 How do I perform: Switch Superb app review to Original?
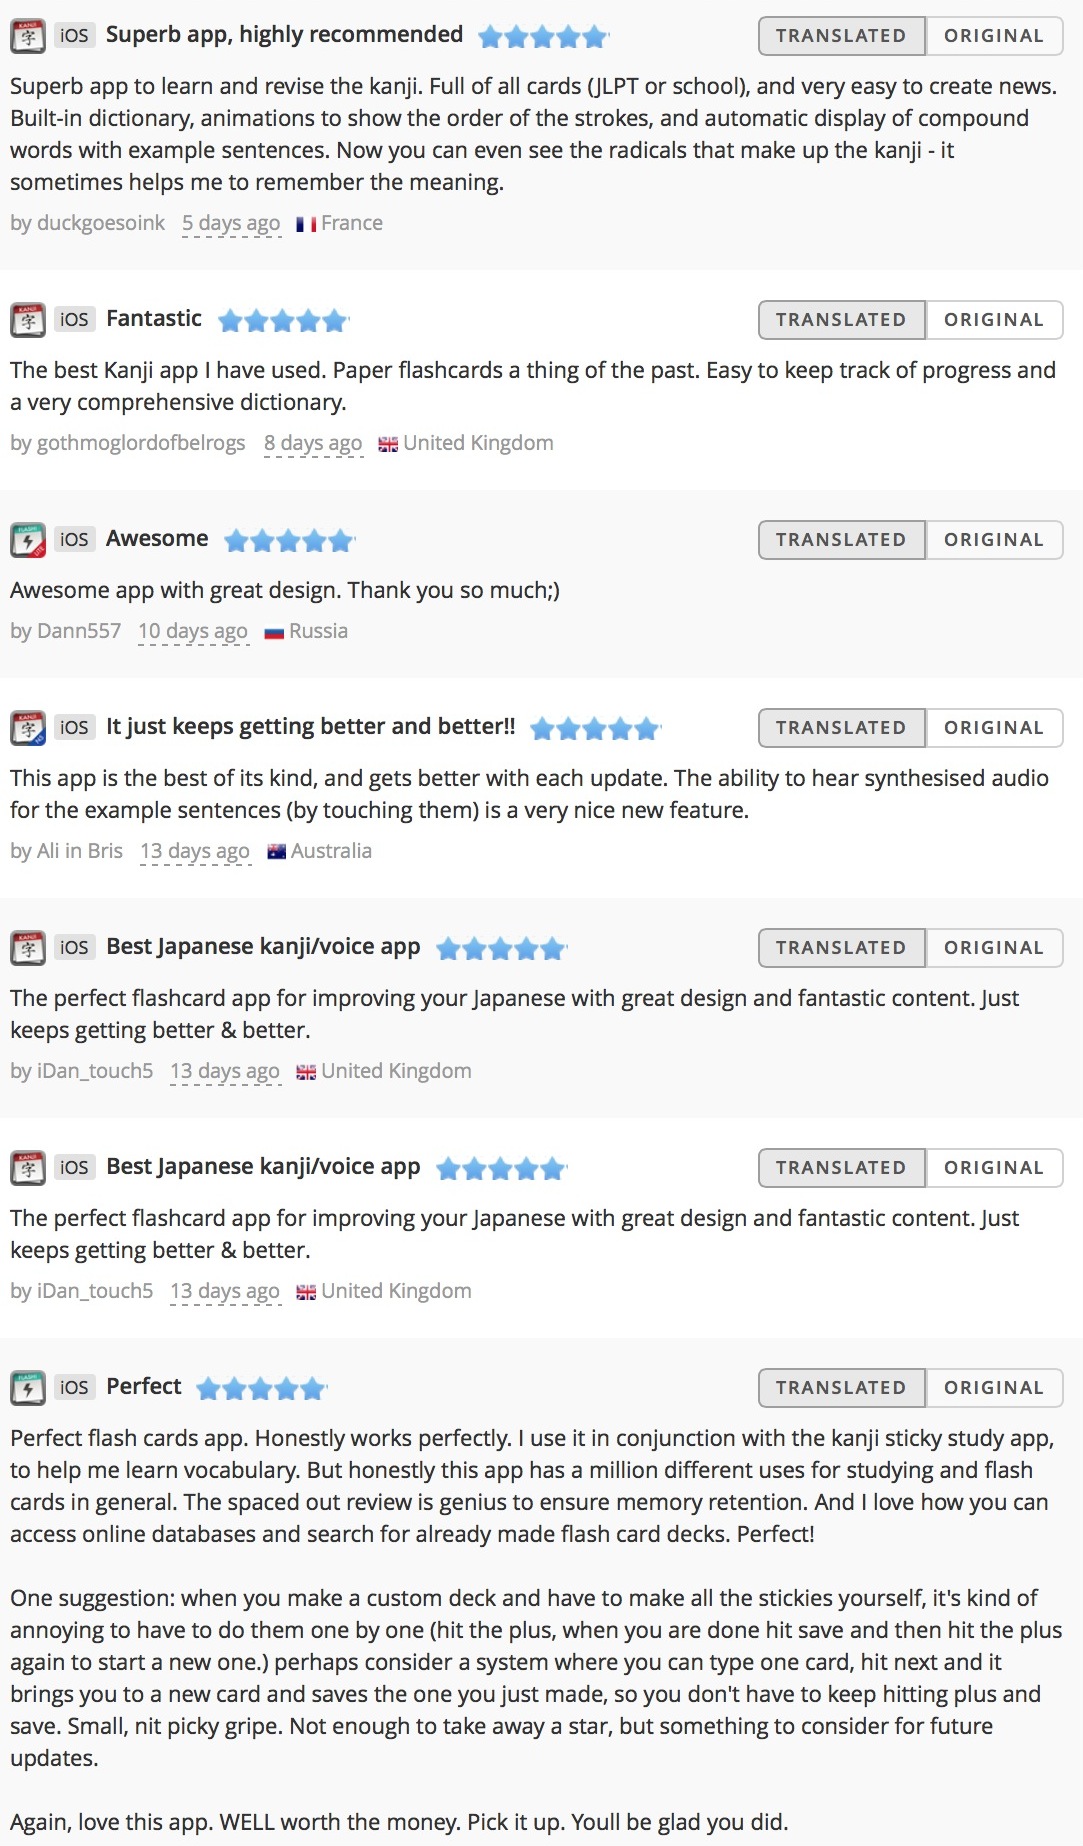coord(994,36)
